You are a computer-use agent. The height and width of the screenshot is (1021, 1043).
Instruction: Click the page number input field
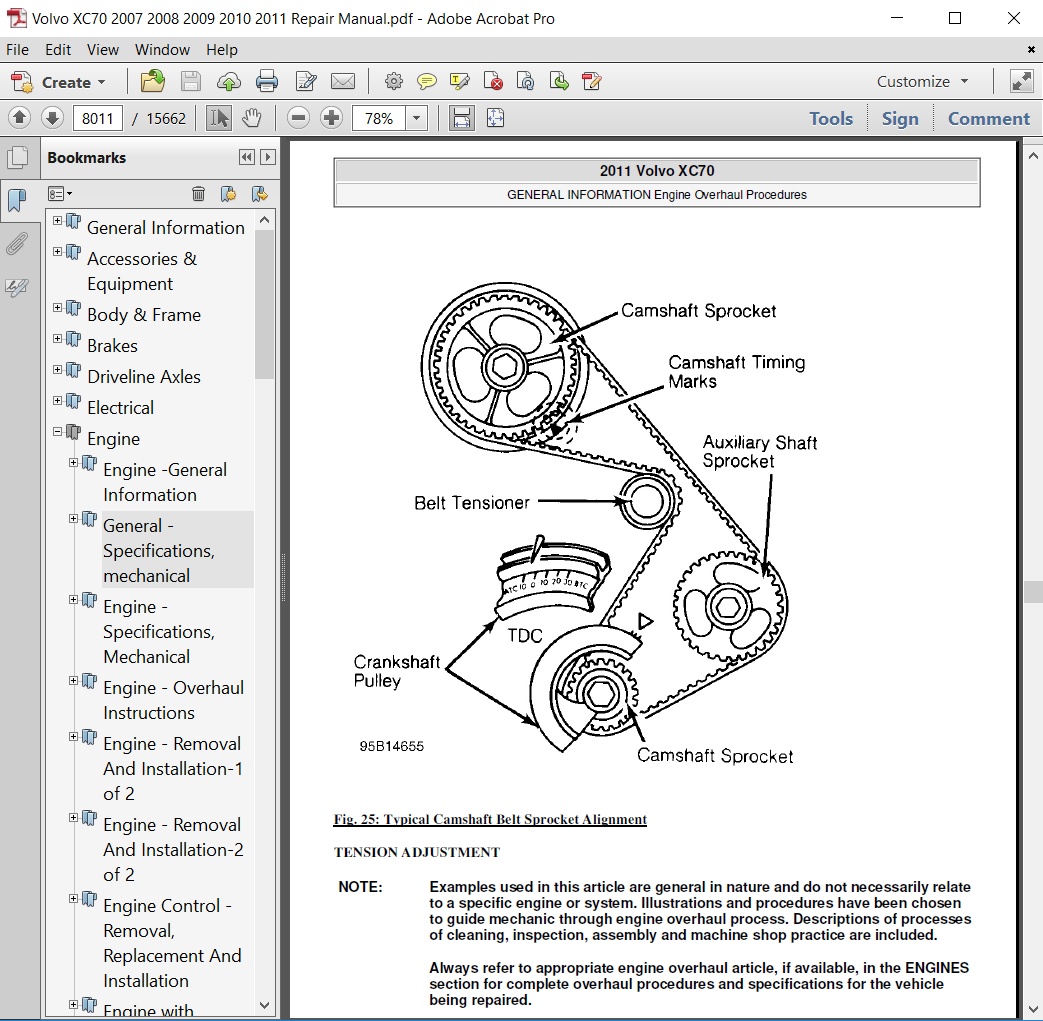[x=98, y=118]
